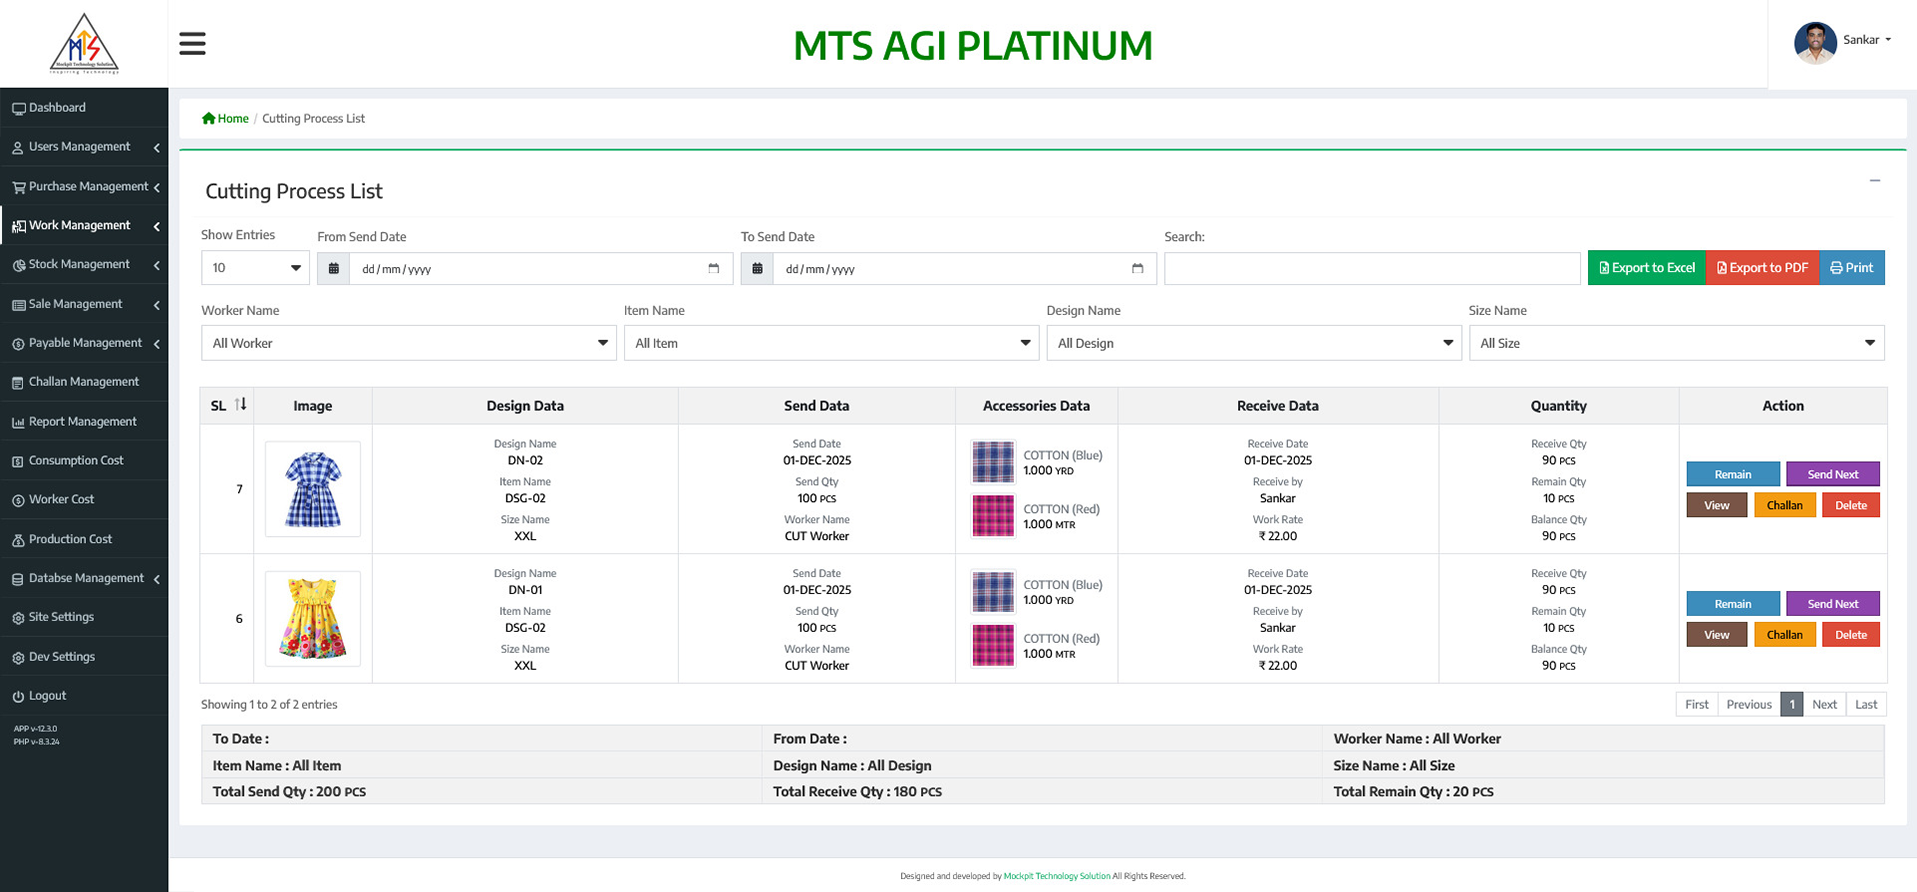Click the COTTON (Blue) swatch in row 7
The image size is (1917, 892).
pyautogui.click(x=993, y=462)
